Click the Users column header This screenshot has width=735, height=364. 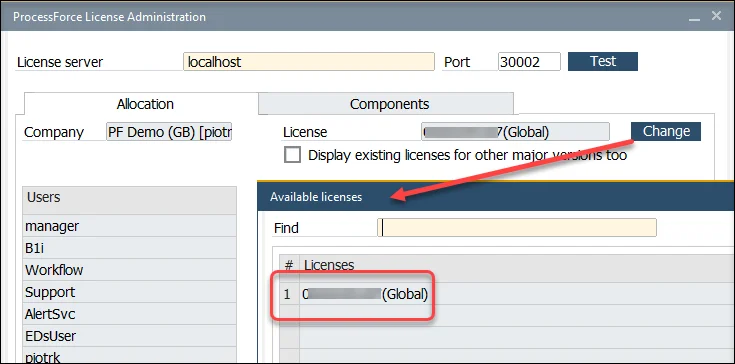[x=129, y=201]
